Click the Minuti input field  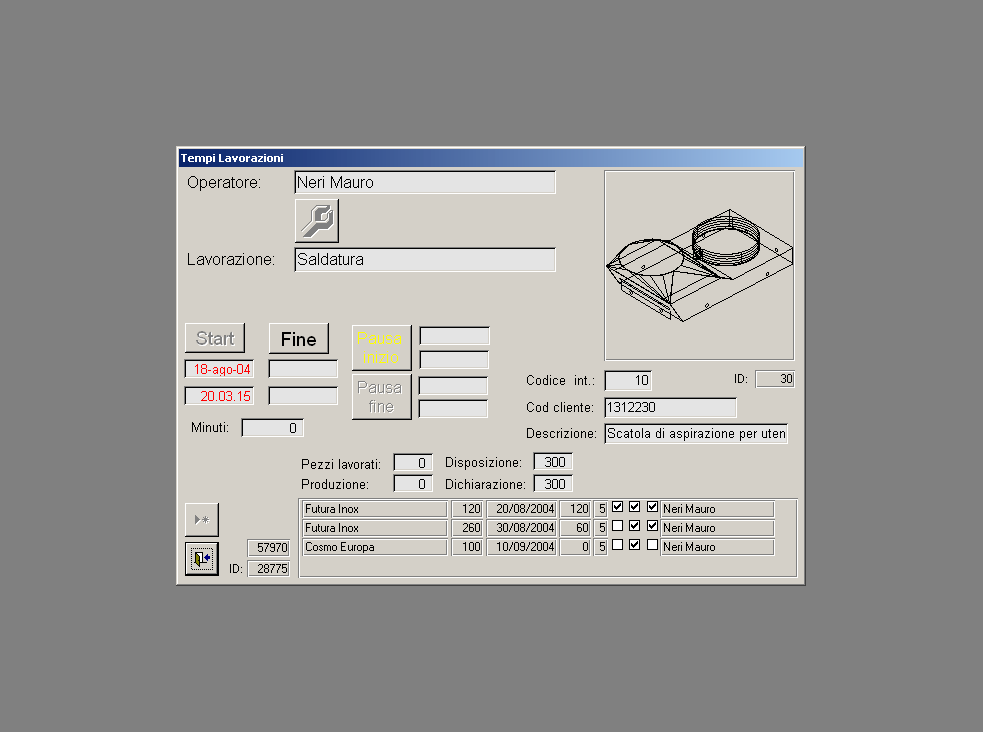tap(273, 428)
